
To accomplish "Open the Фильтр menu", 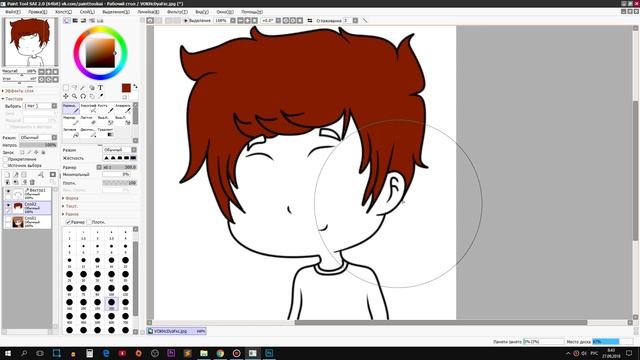I will tap(177, 12).
